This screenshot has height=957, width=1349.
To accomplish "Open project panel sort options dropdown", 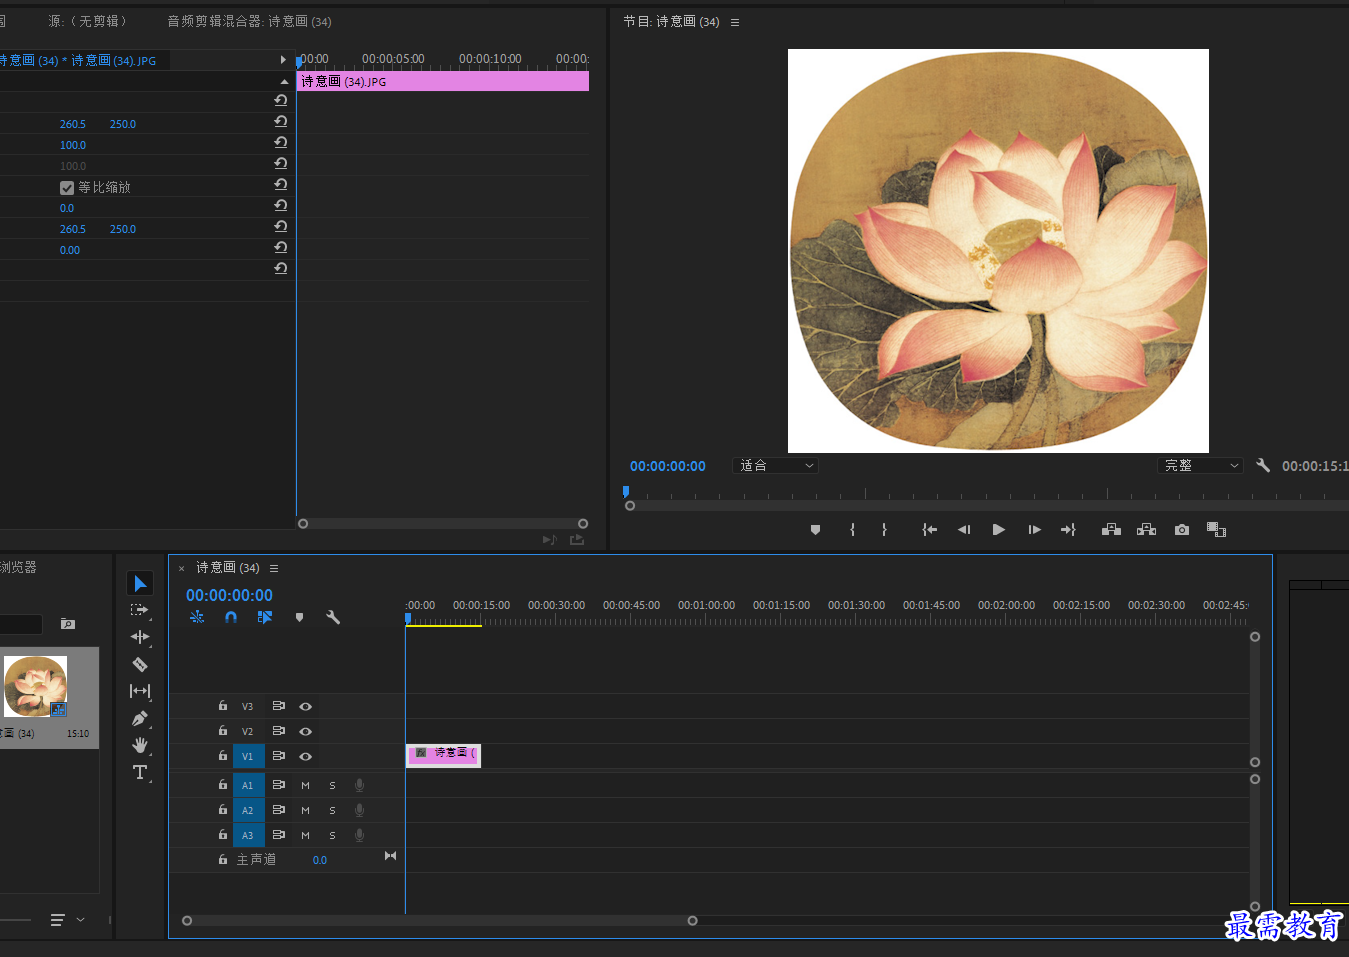I will pos(67,920).
